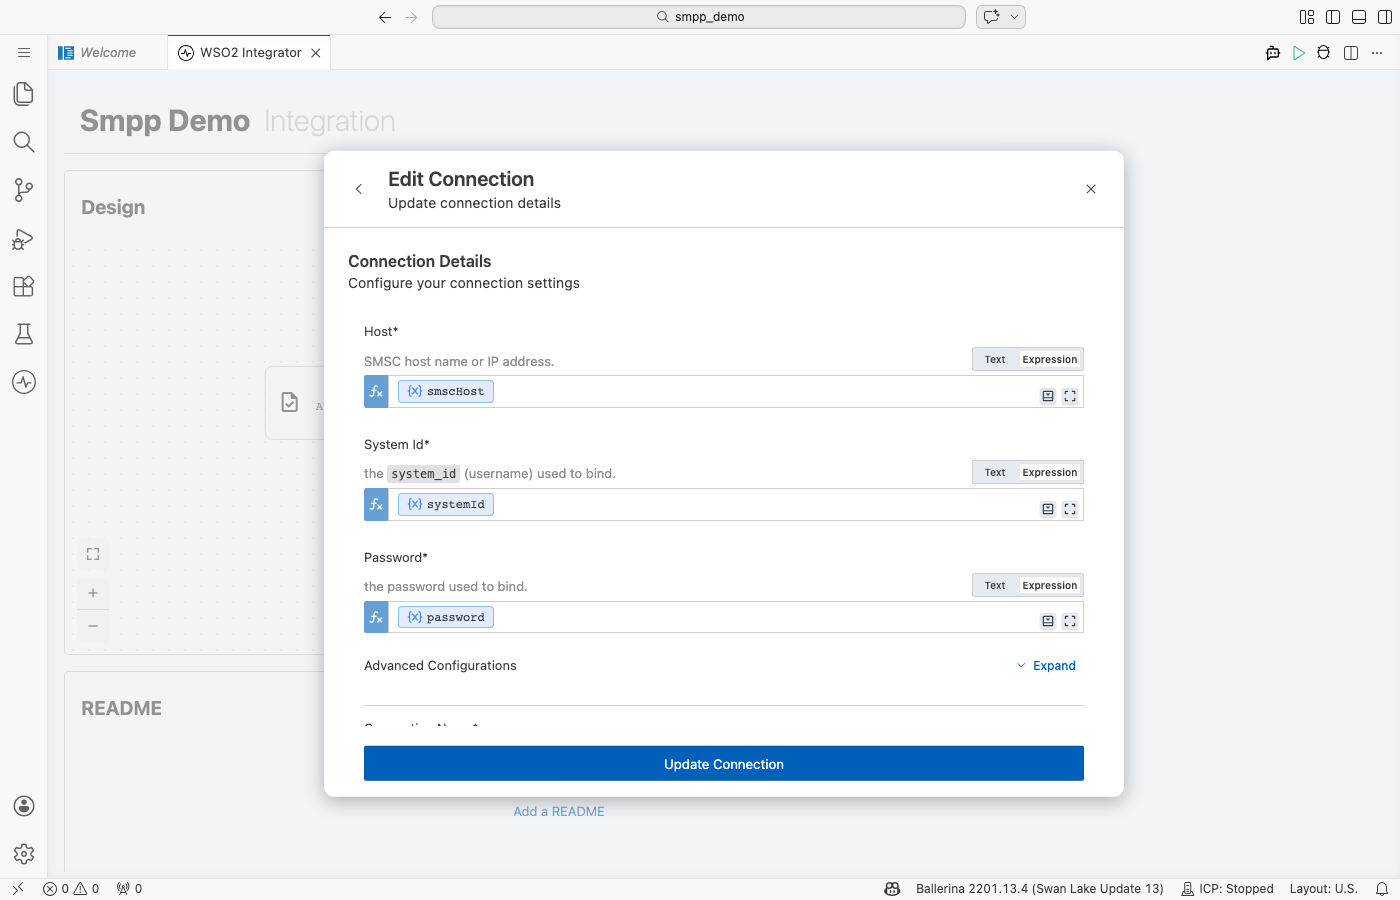This screenshot has height=900, width=1400.
Task: Click fx icon on System Id field
Action: [x=376, y=505]
